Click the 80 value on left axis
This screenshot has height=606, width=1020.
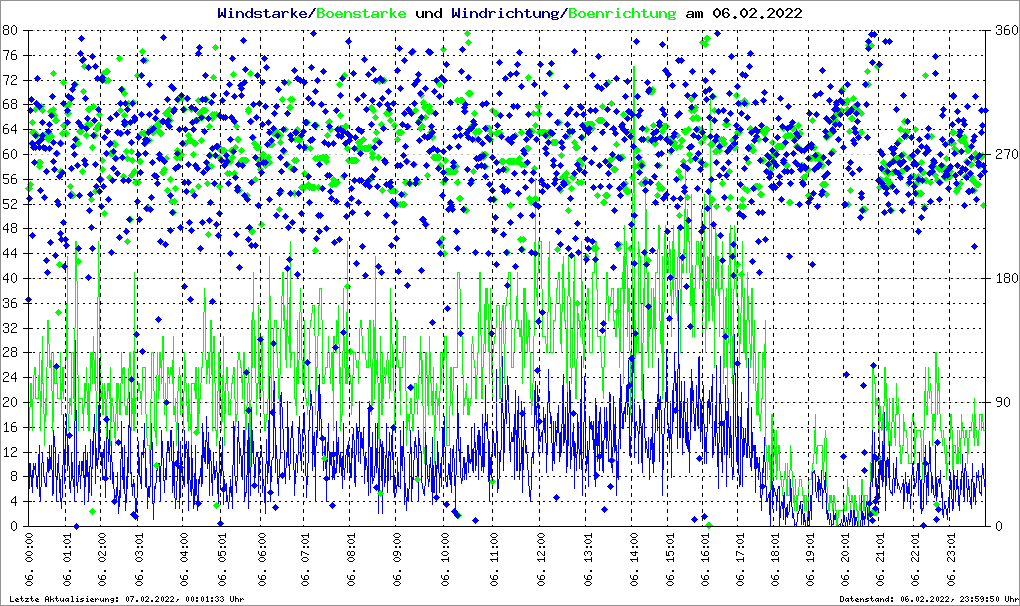tap(12, 30)
